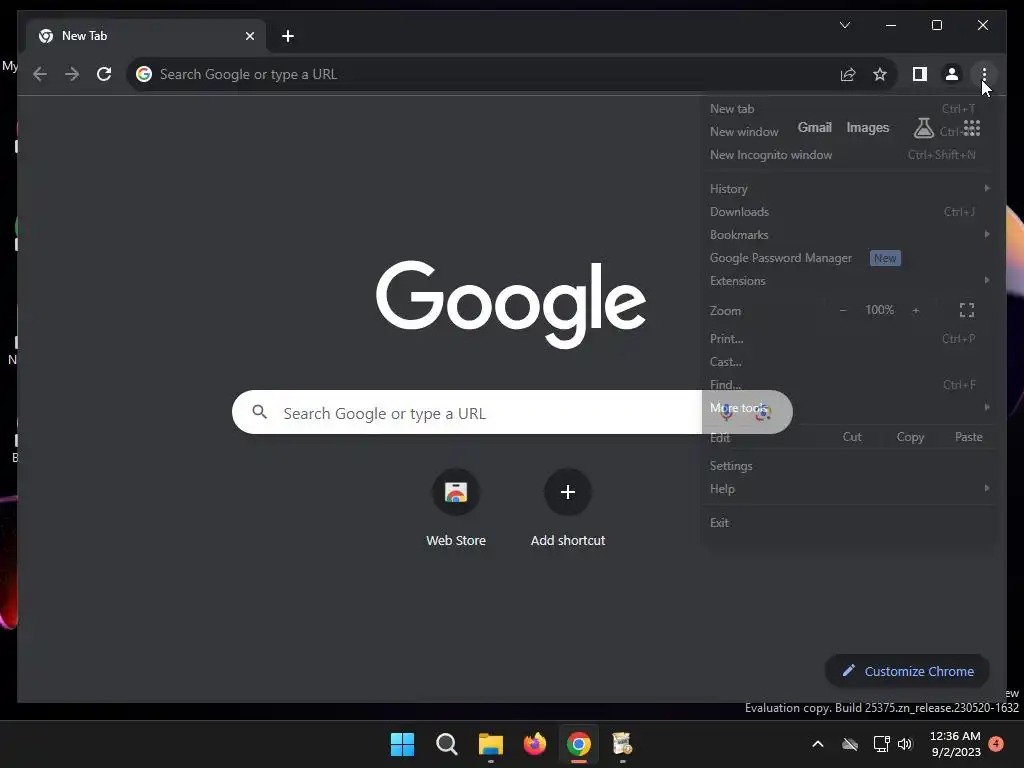Image resolution: width=1024 pixels, height=768 pixels.
Task: Click the network display tray icon
Action: coord(881,744)
